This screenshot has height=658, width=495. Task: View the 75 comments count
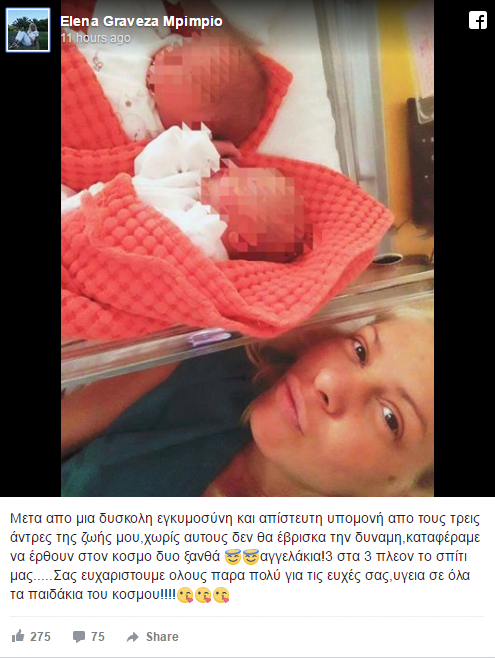coord(98,637)
